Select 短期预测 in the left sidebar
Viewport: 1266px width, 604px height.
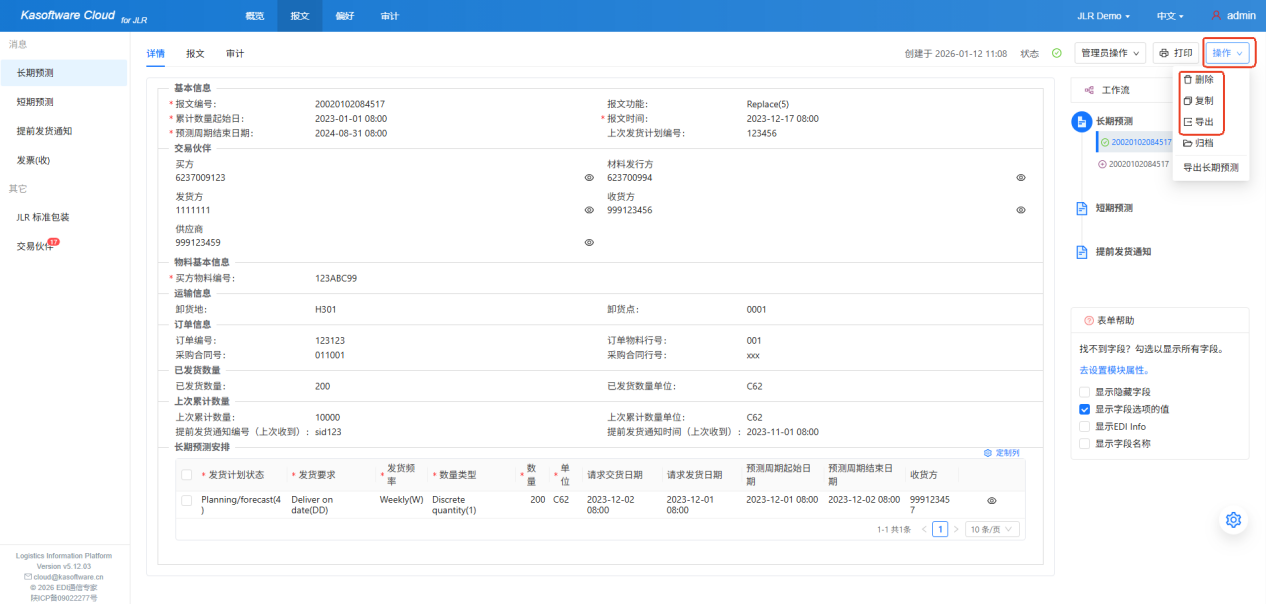pos(35,102)
